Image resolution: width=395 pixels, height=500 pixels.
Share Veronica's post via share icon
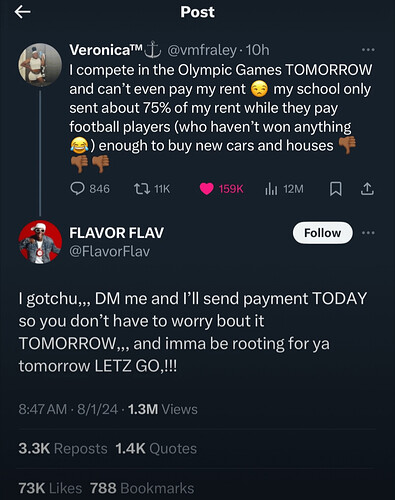pos(367,189)
